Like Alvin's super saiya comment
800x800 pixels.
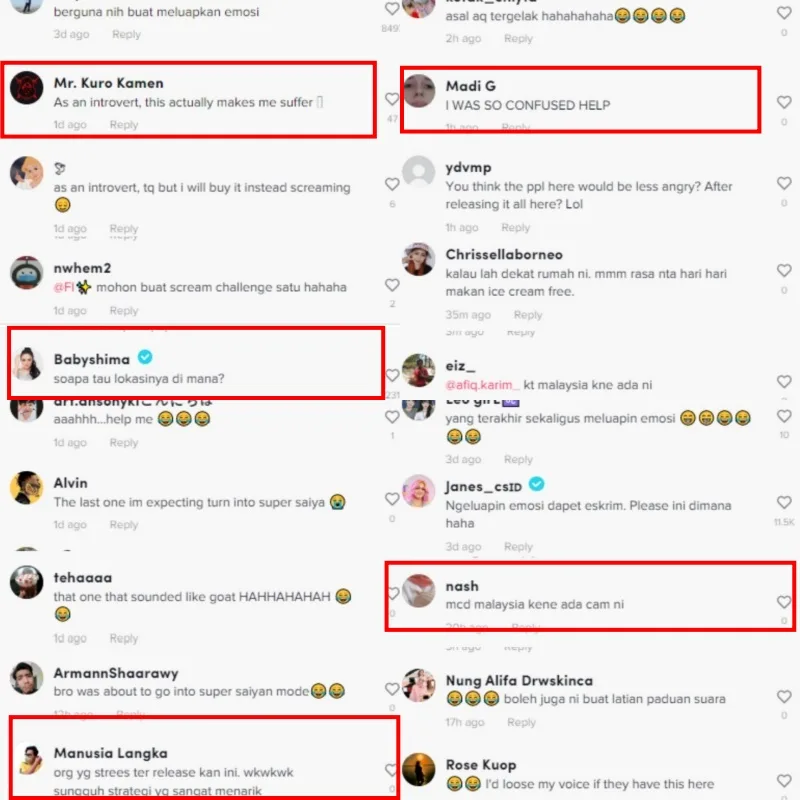[391, 498]
